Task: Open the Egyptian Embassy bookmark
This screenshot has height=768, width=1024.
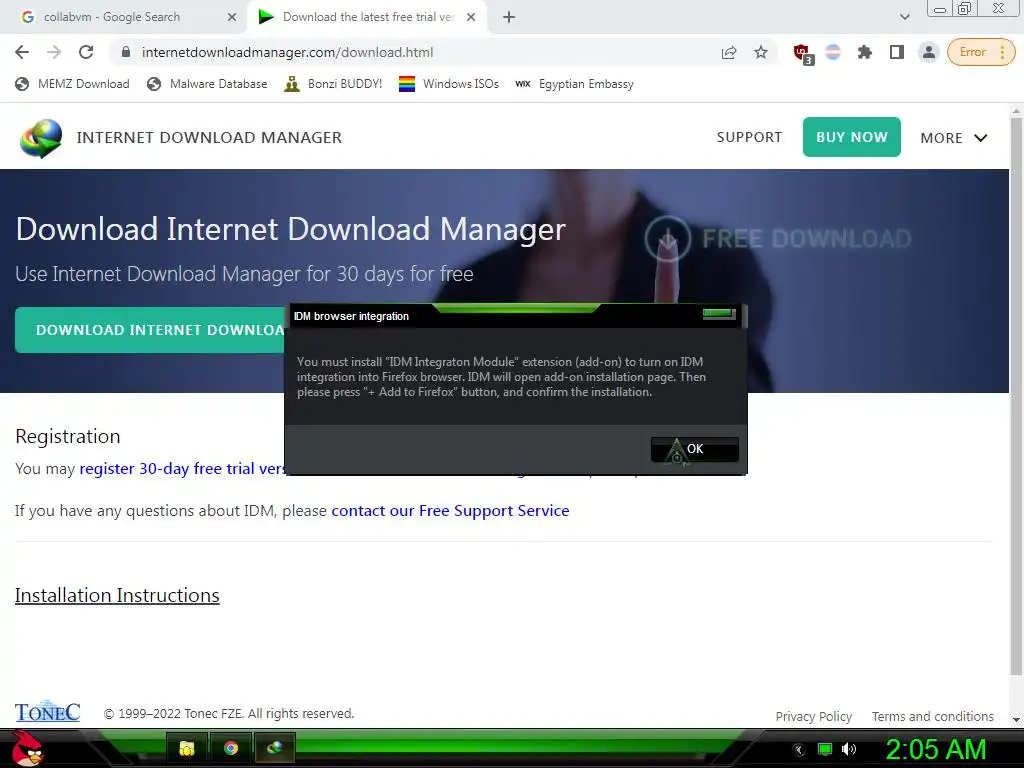Action: point(574,84)
